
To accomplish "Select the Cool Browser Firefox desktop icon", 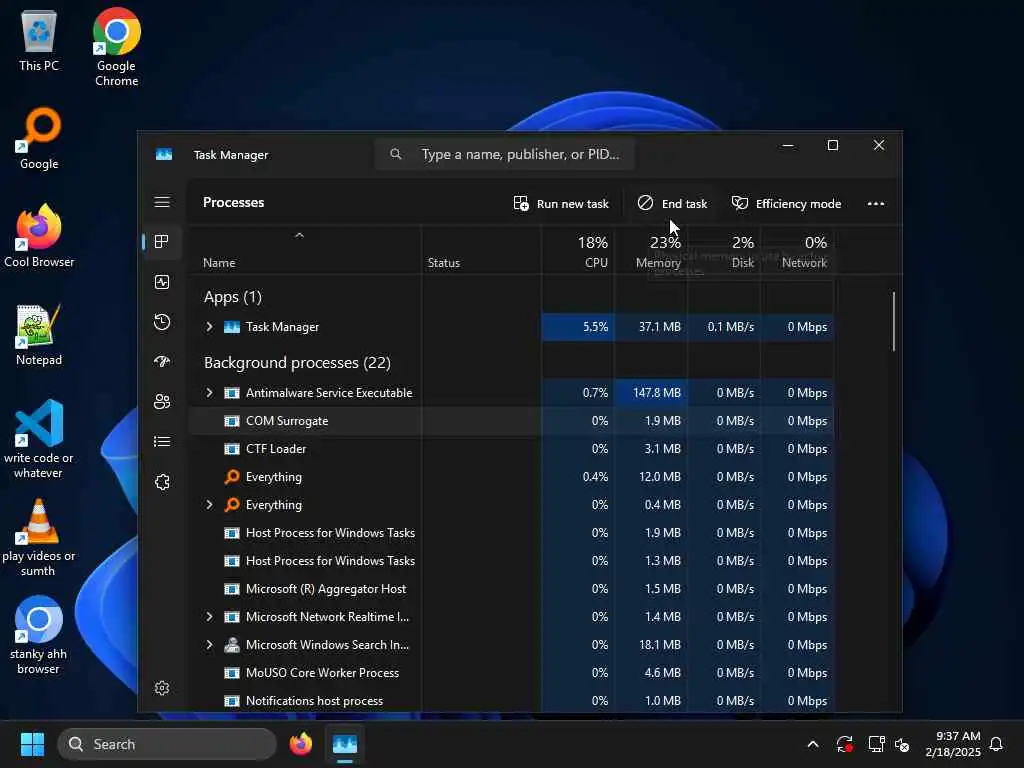I will [x=39, y=236].
